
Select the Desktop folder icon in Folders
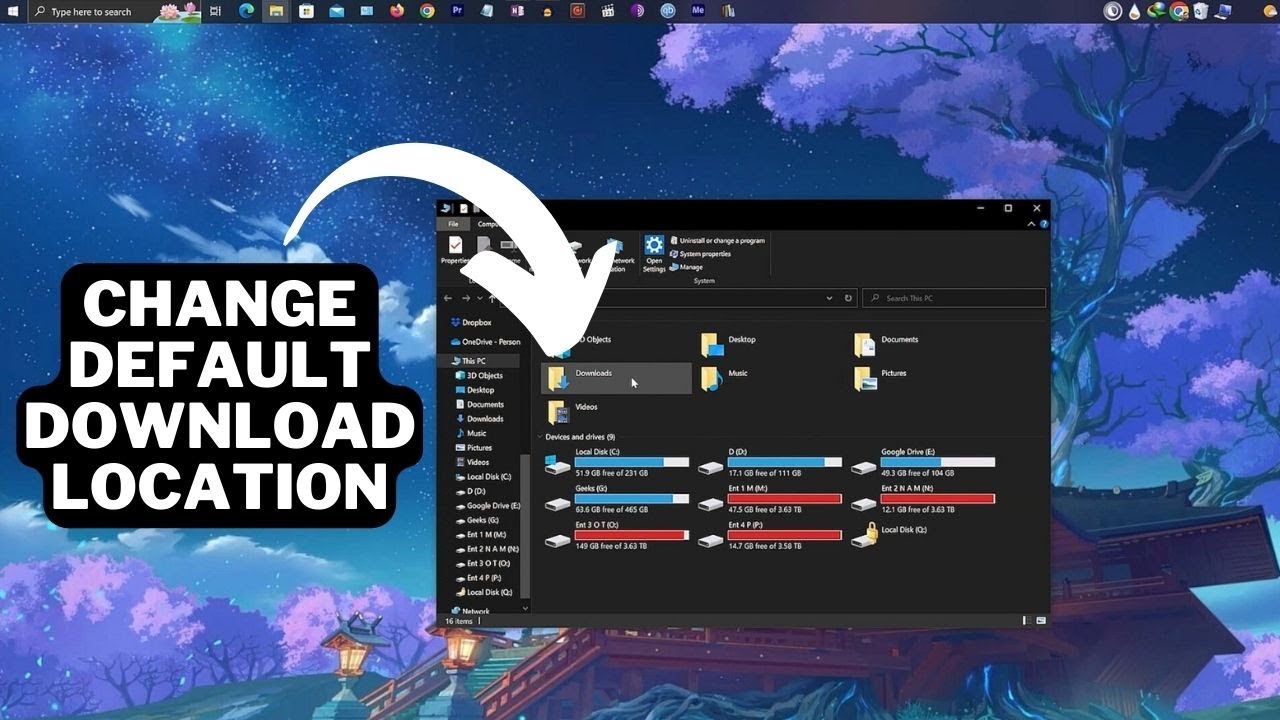coord(711,345)
